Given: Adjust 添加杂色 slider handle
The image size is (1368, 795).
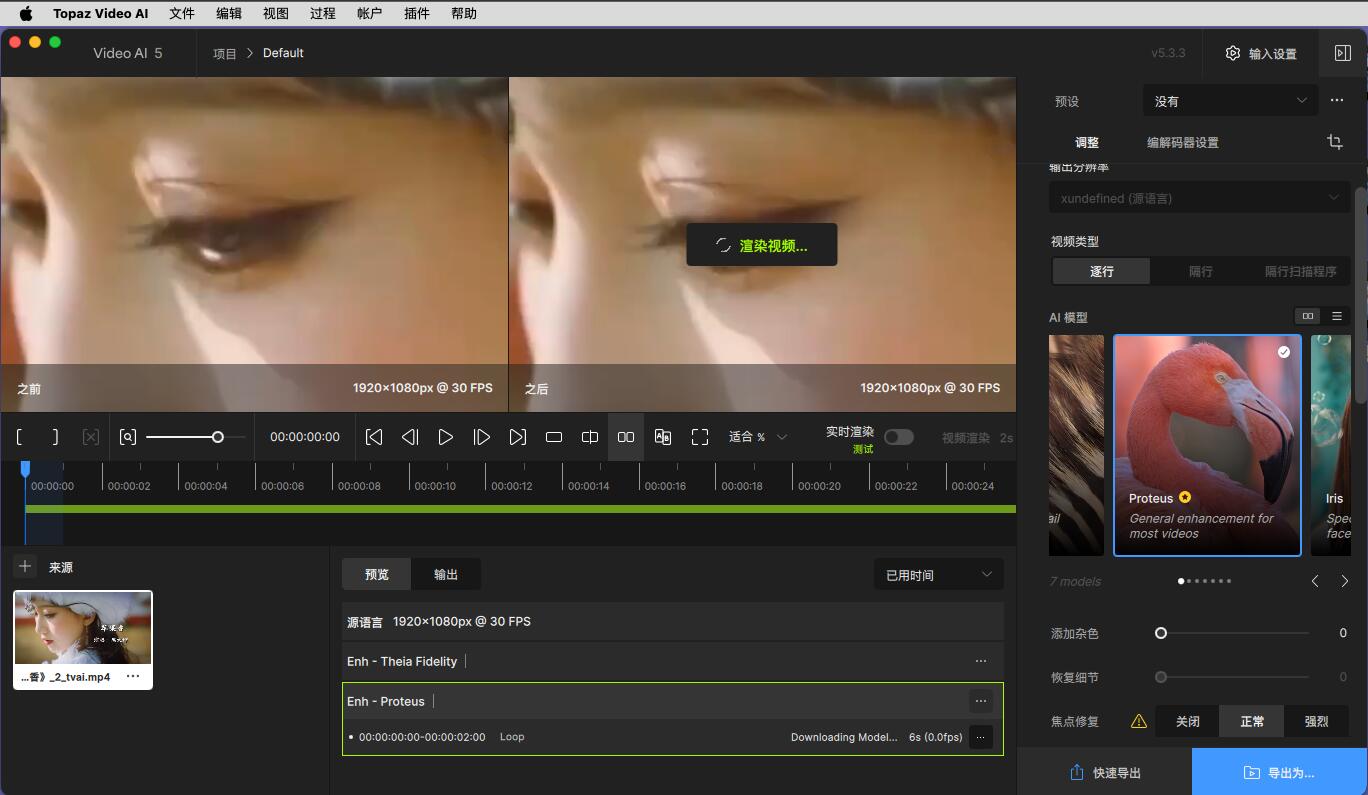Looking at the screenshot, I should [1161, 633].
